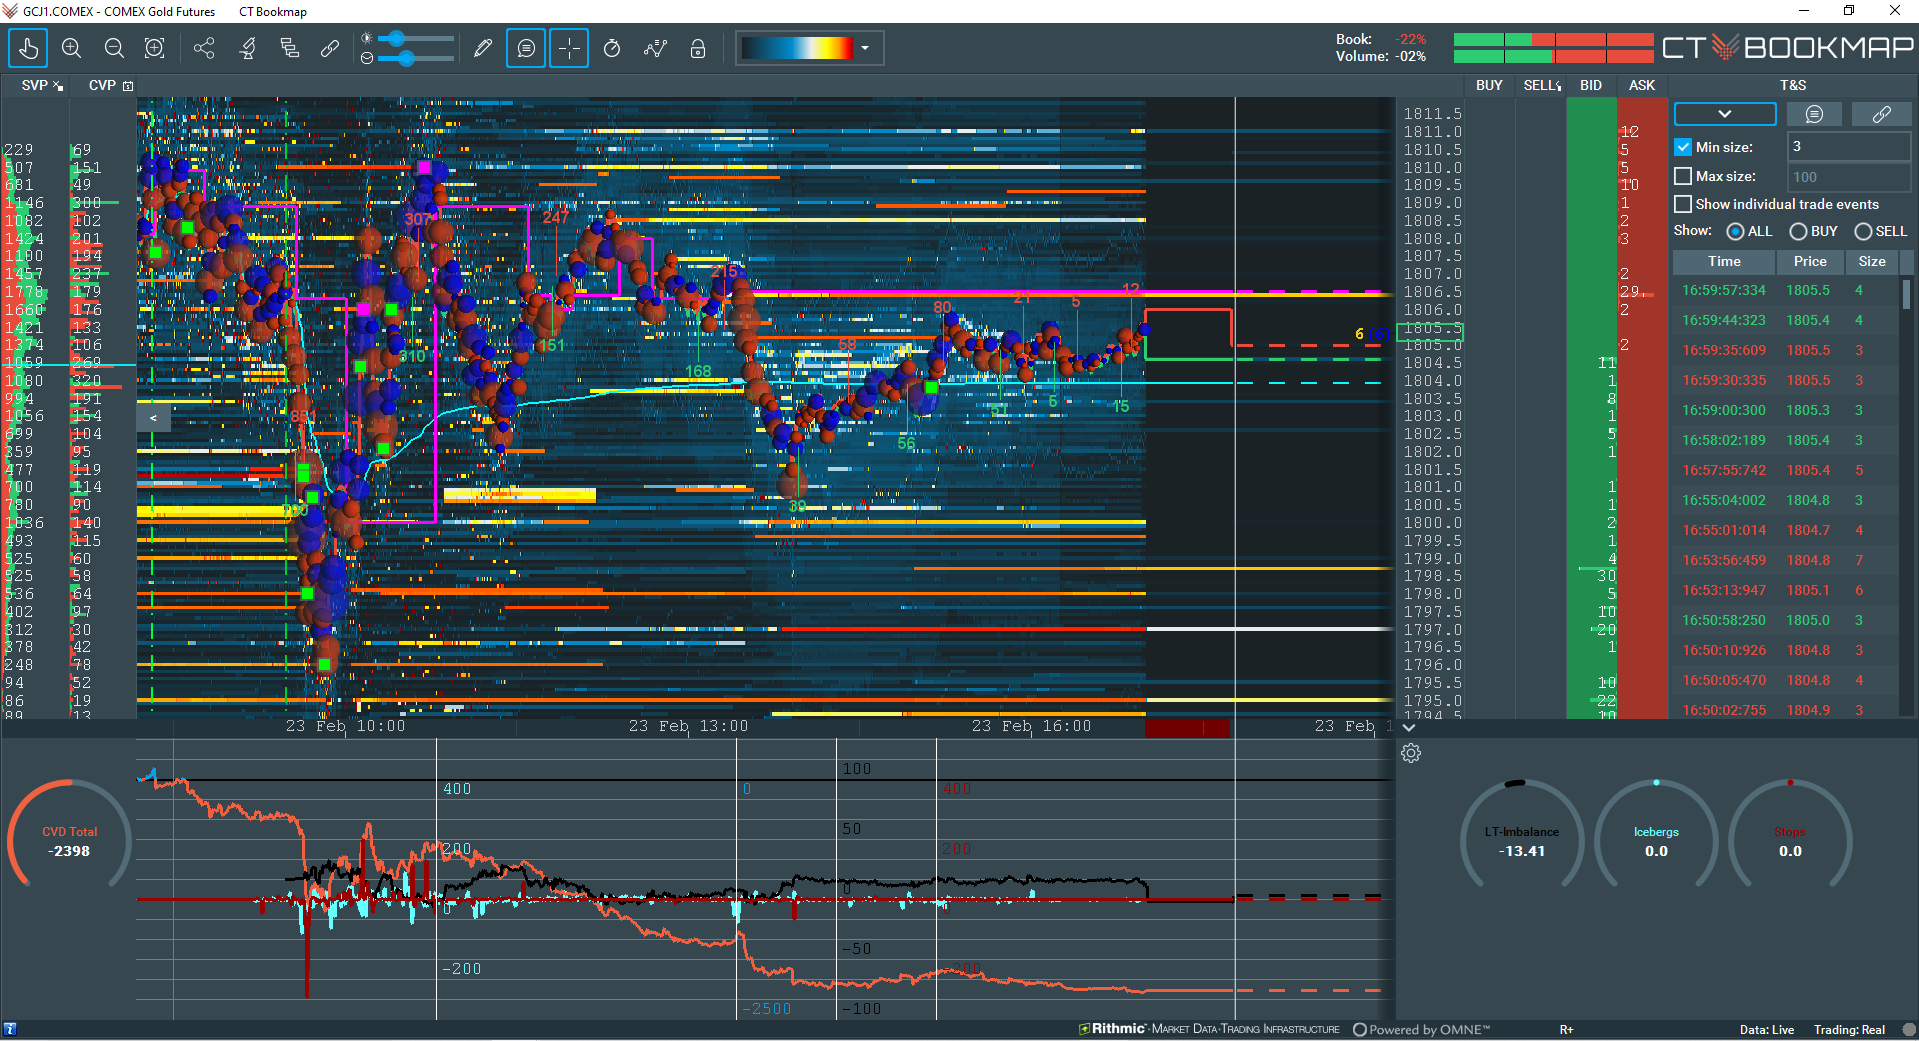The image size is (1919, 1041).
Task: Open the CVP column tab
Action: [x=102, y=86]
